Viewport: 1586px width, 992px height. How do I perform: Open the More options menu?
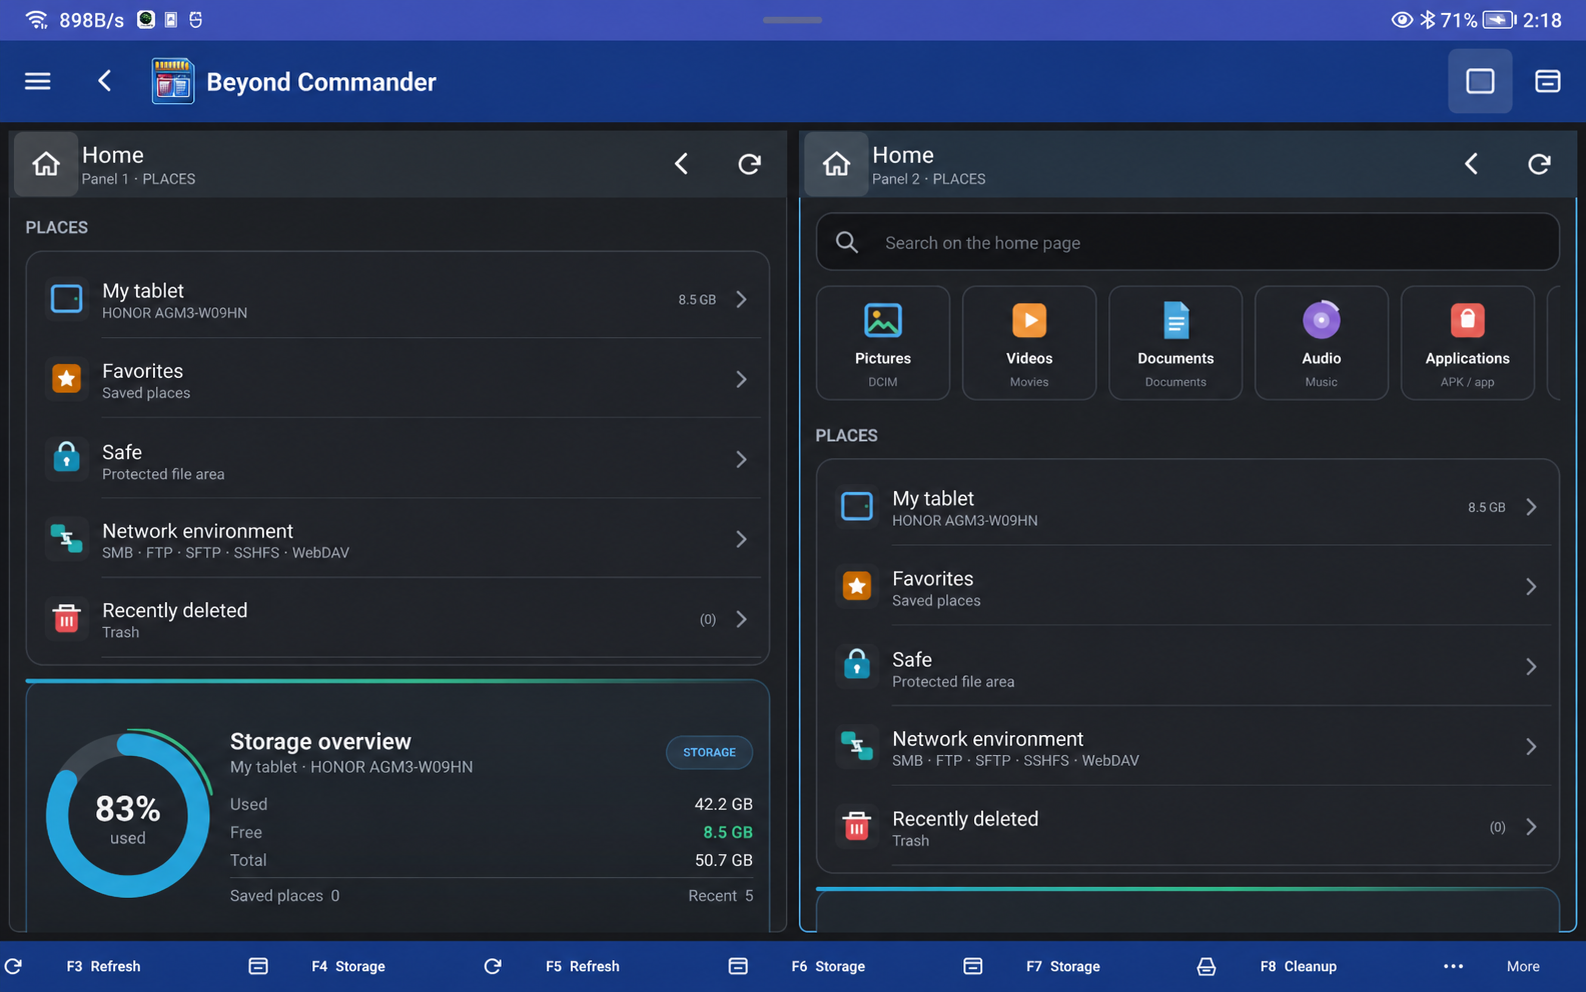(x=1523, y=966)
